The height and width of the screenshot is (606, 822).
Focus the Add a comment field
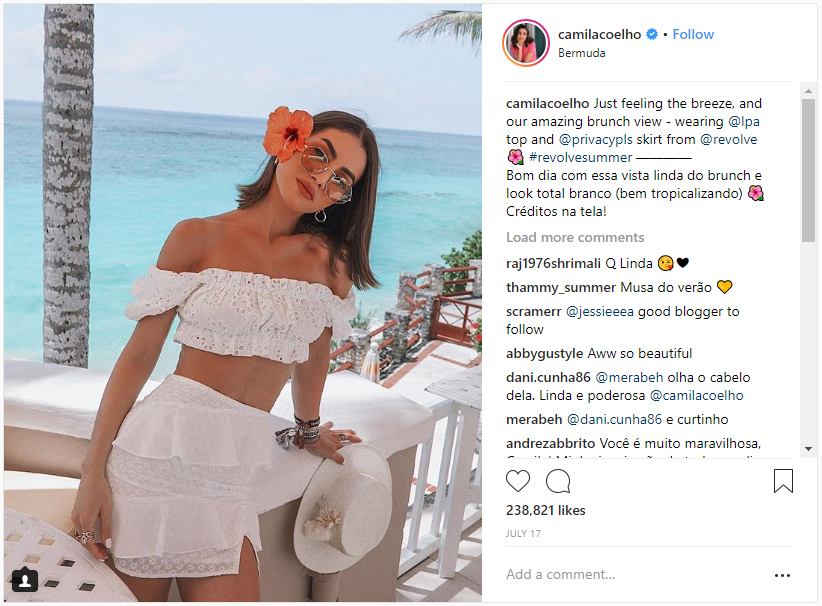pyautogui.click(x=634, y=575)
